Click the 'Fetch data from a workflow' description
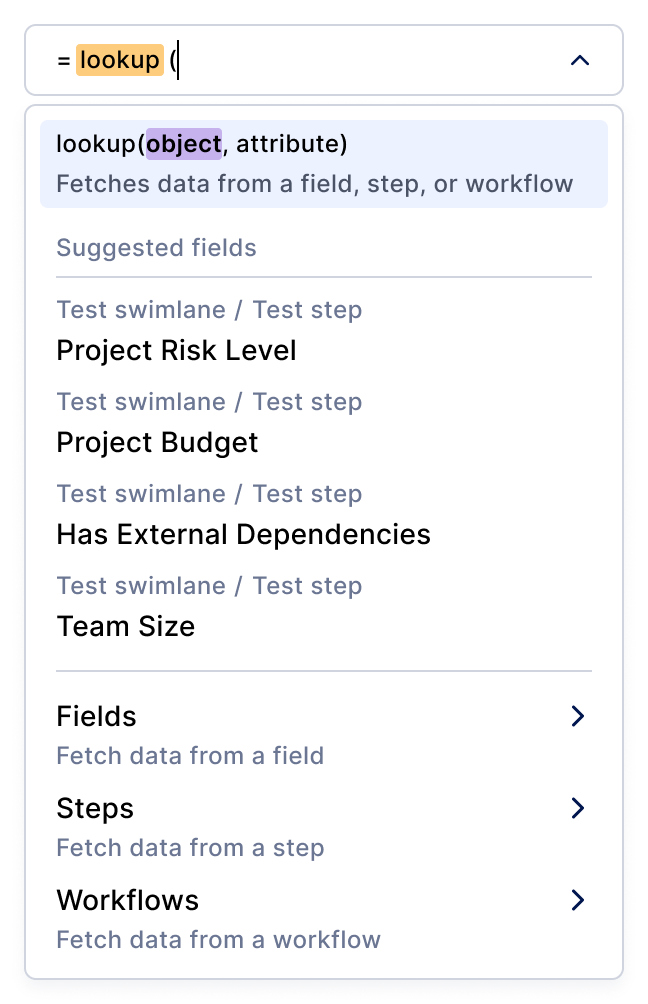 tap(218, 940)
